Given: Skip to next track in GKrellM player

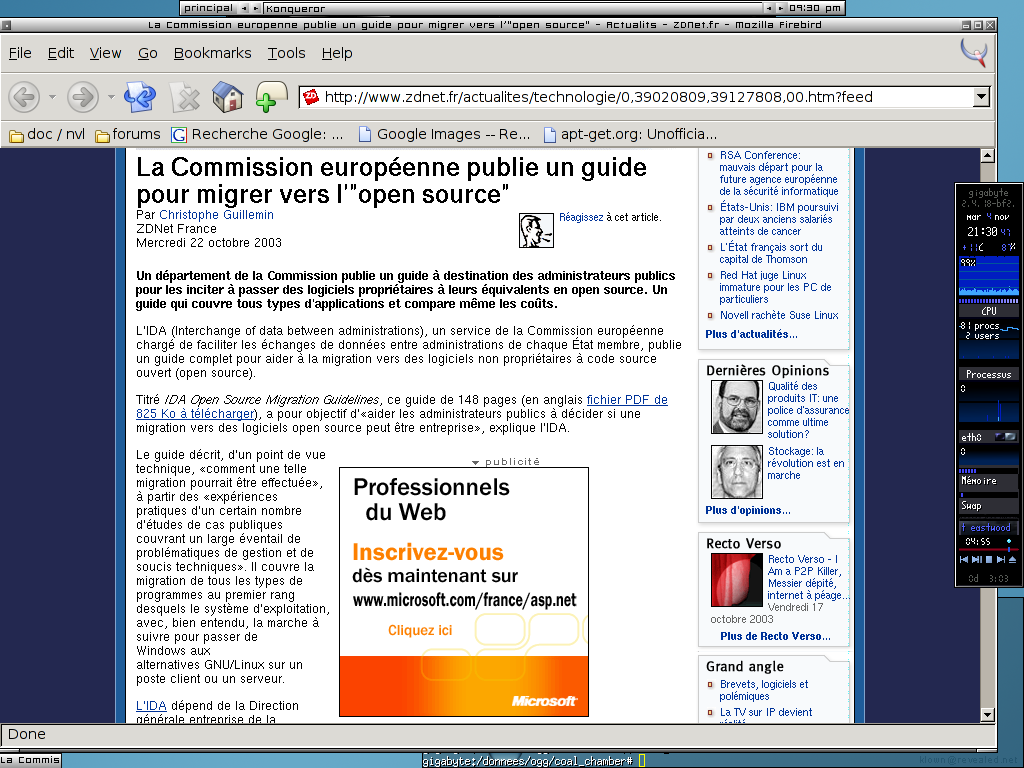Looking at the screenshot, I should click(x=1000, y=560).
